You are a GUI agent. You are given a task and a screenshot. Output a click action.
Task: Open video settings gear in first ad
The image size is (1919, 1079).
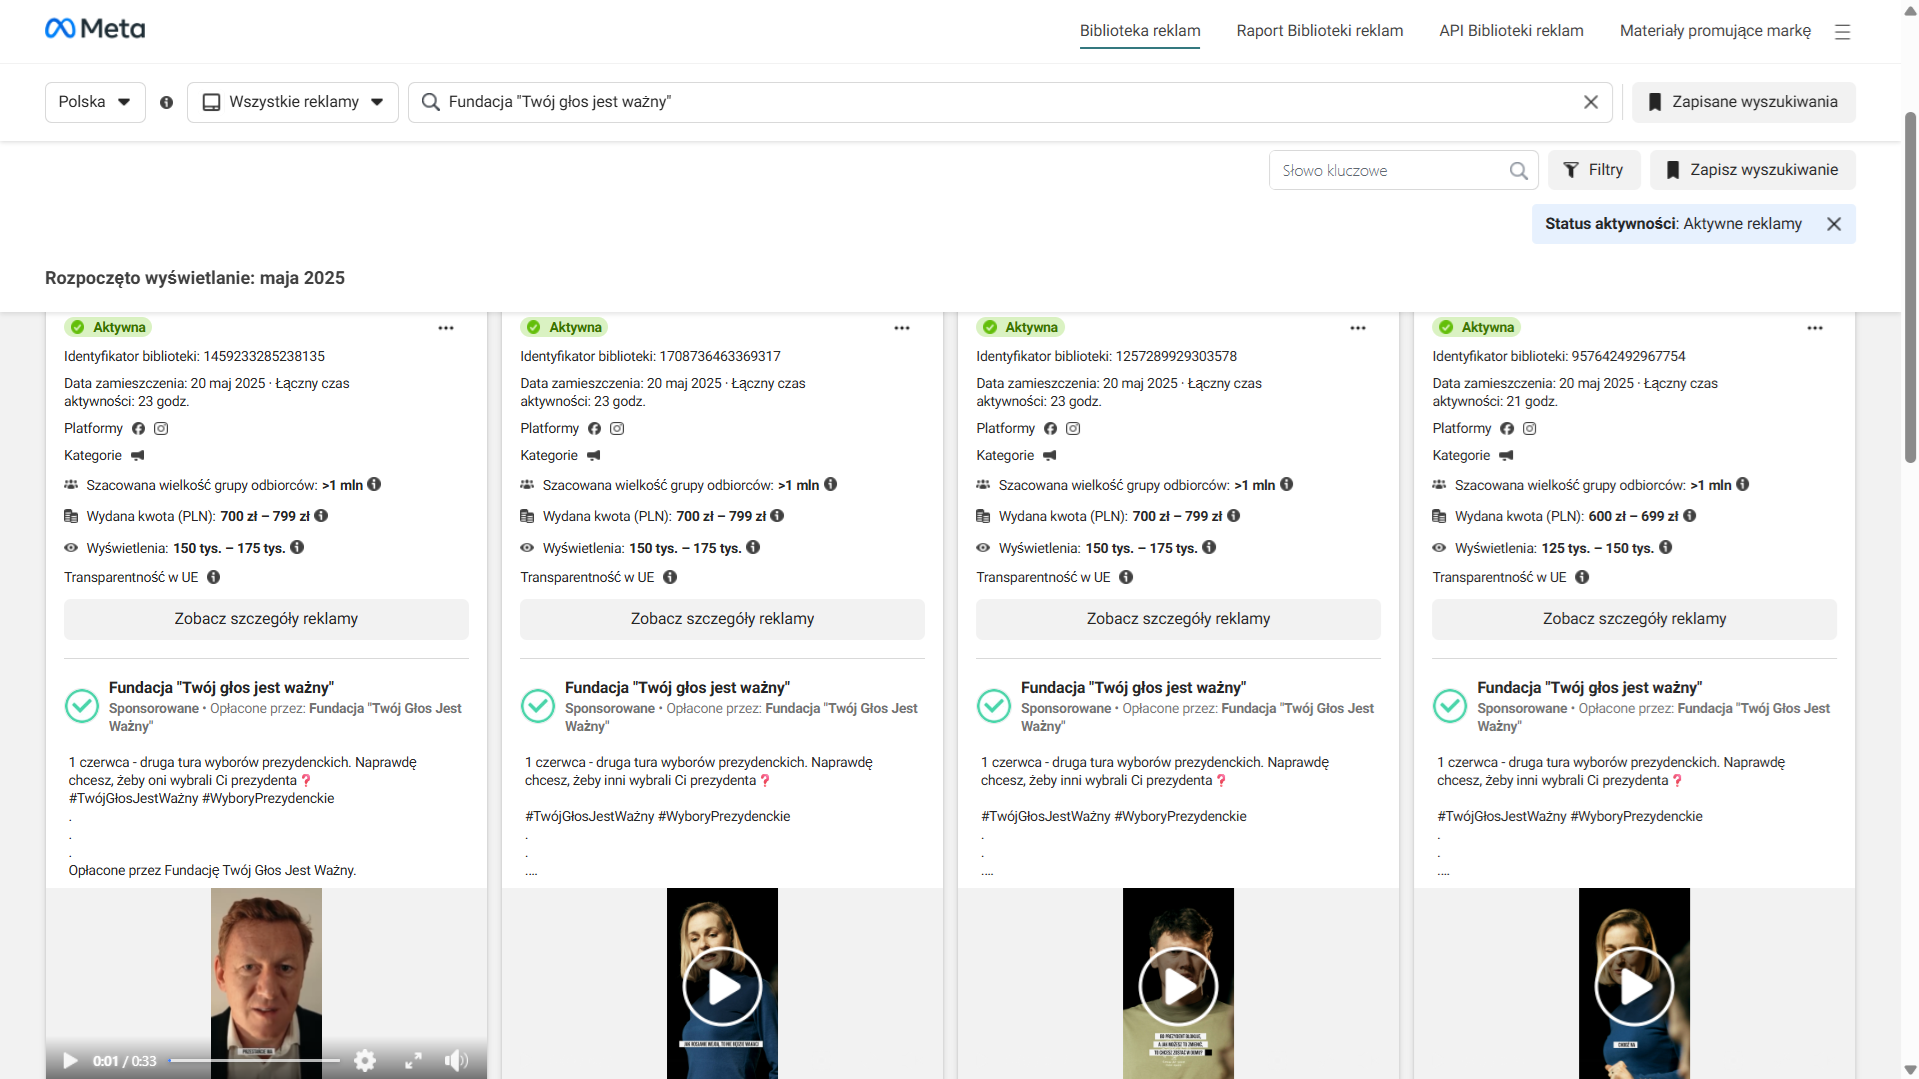click(x=365, y=1060)
